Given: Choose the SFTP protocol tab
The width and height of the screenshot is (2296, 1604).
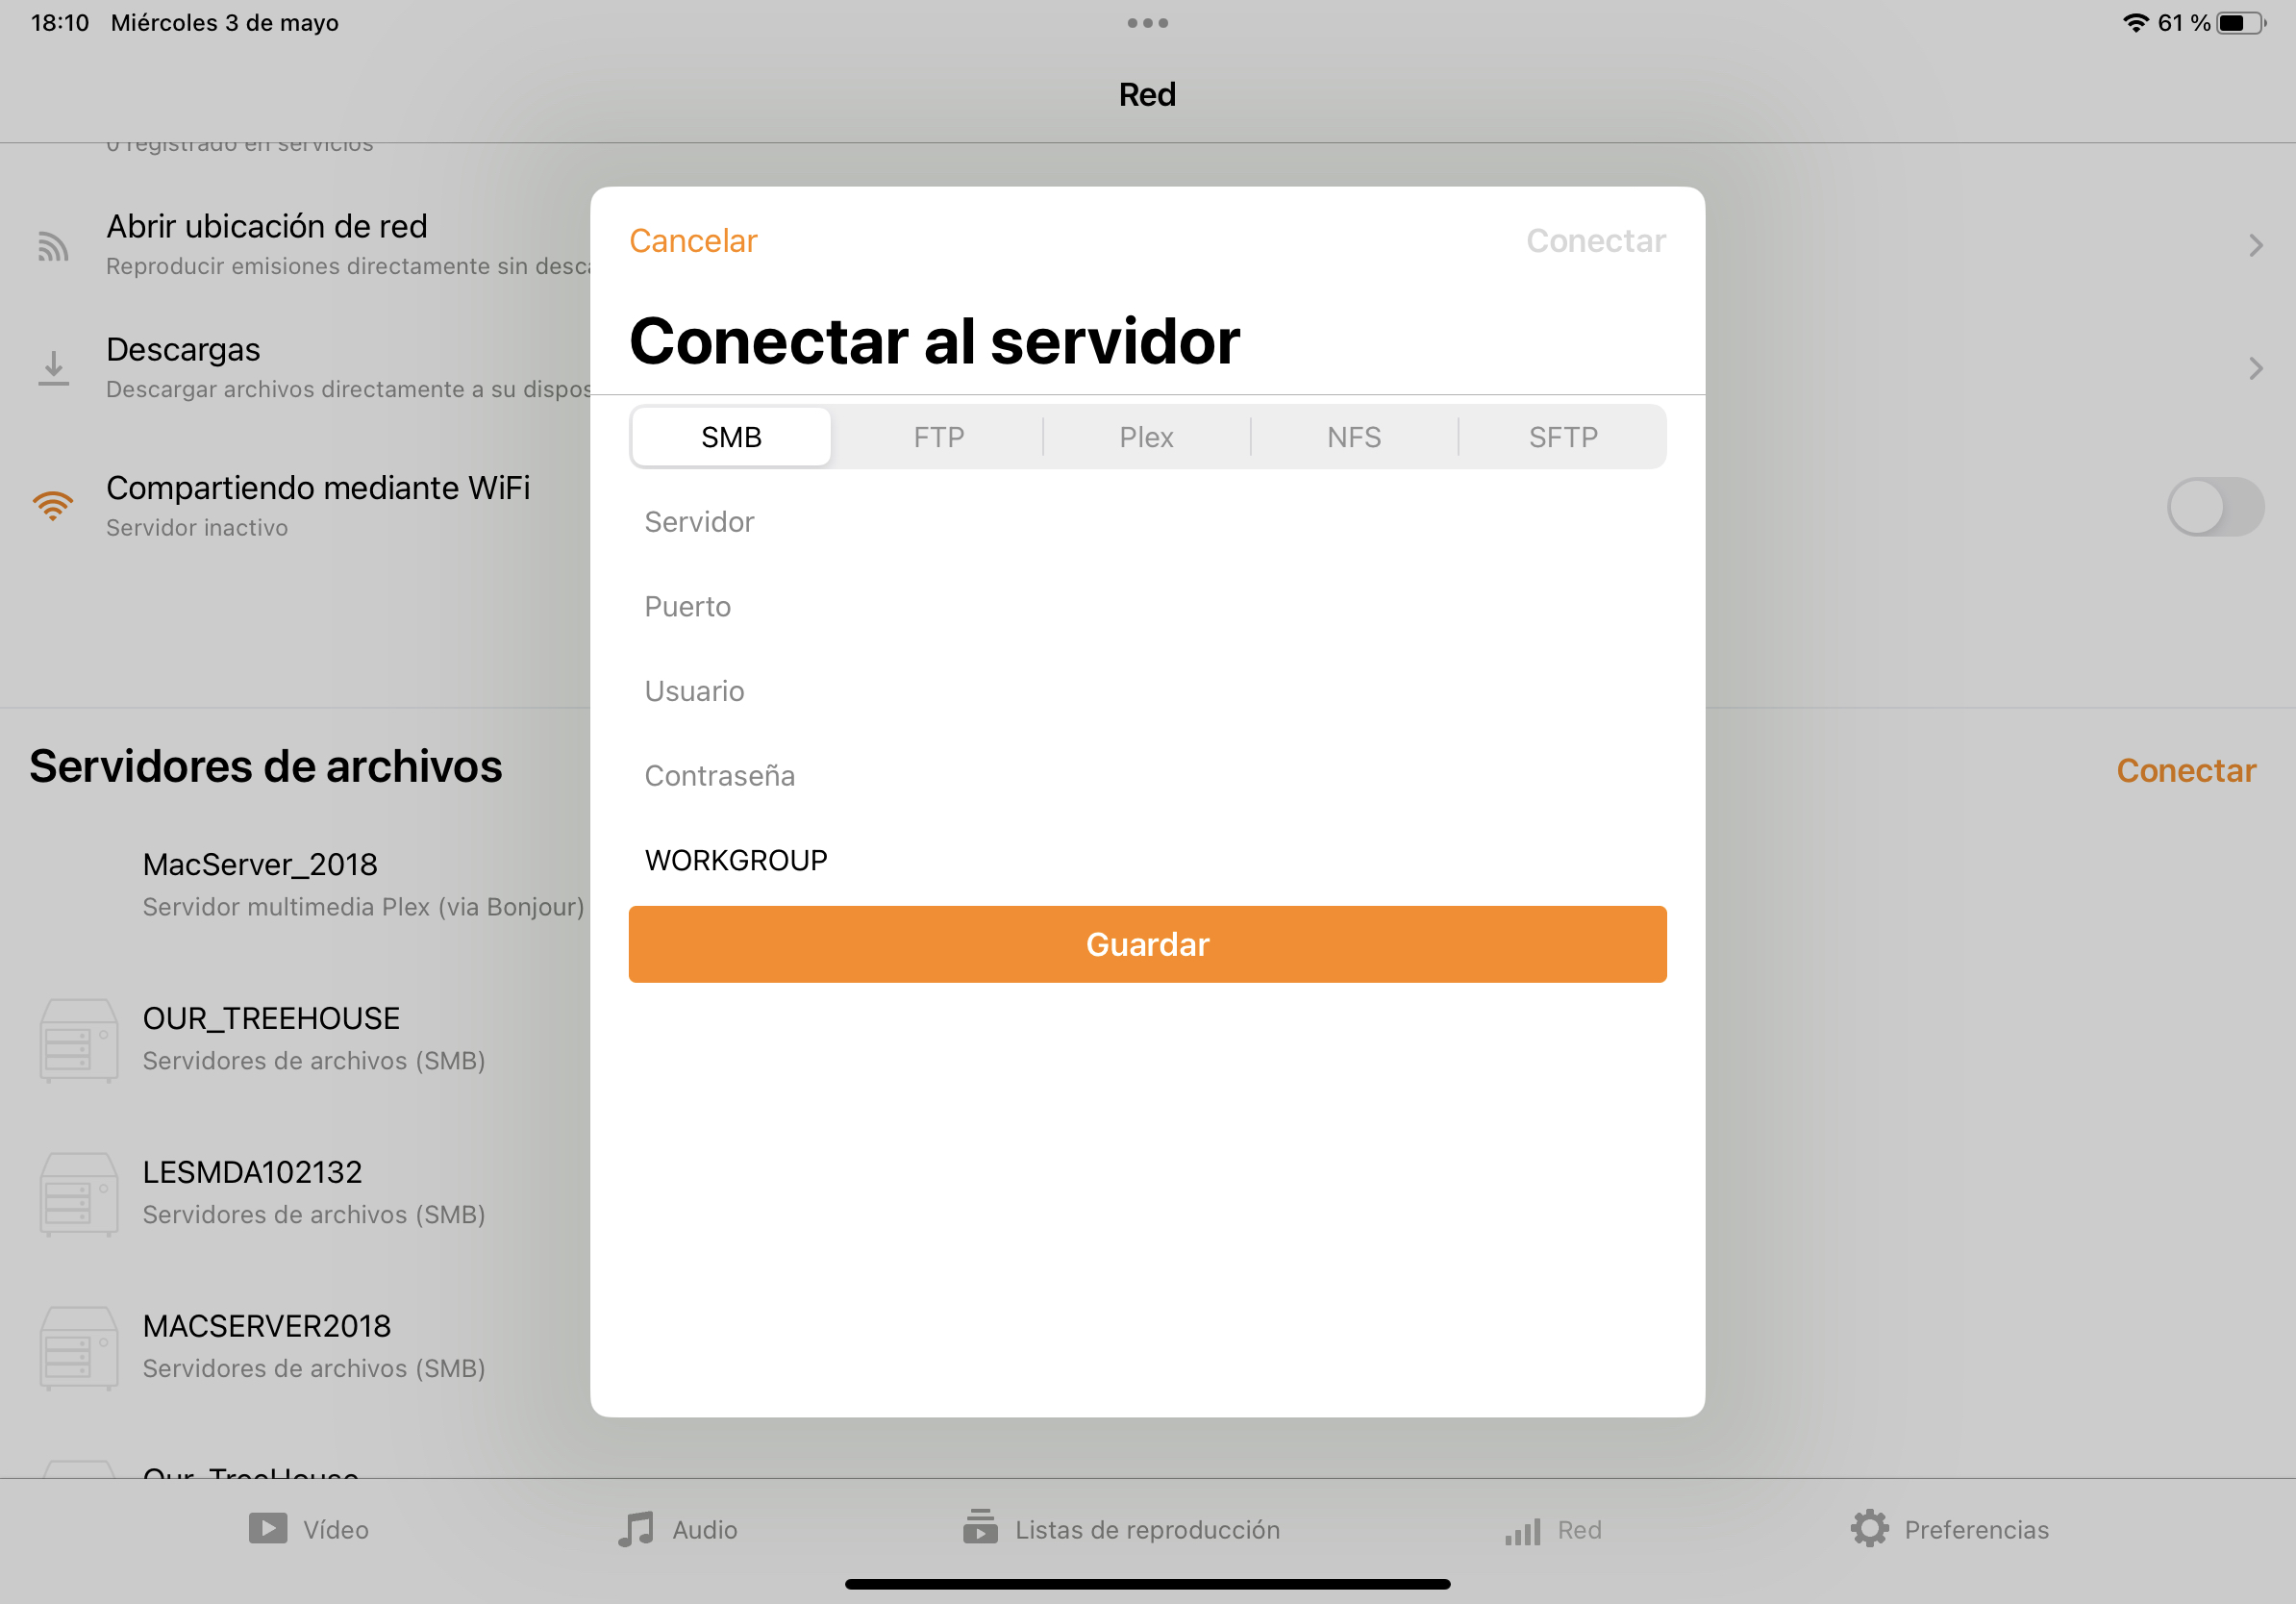Looking at the screenshot, I should pyautogui.click(x=1562, y=437).
